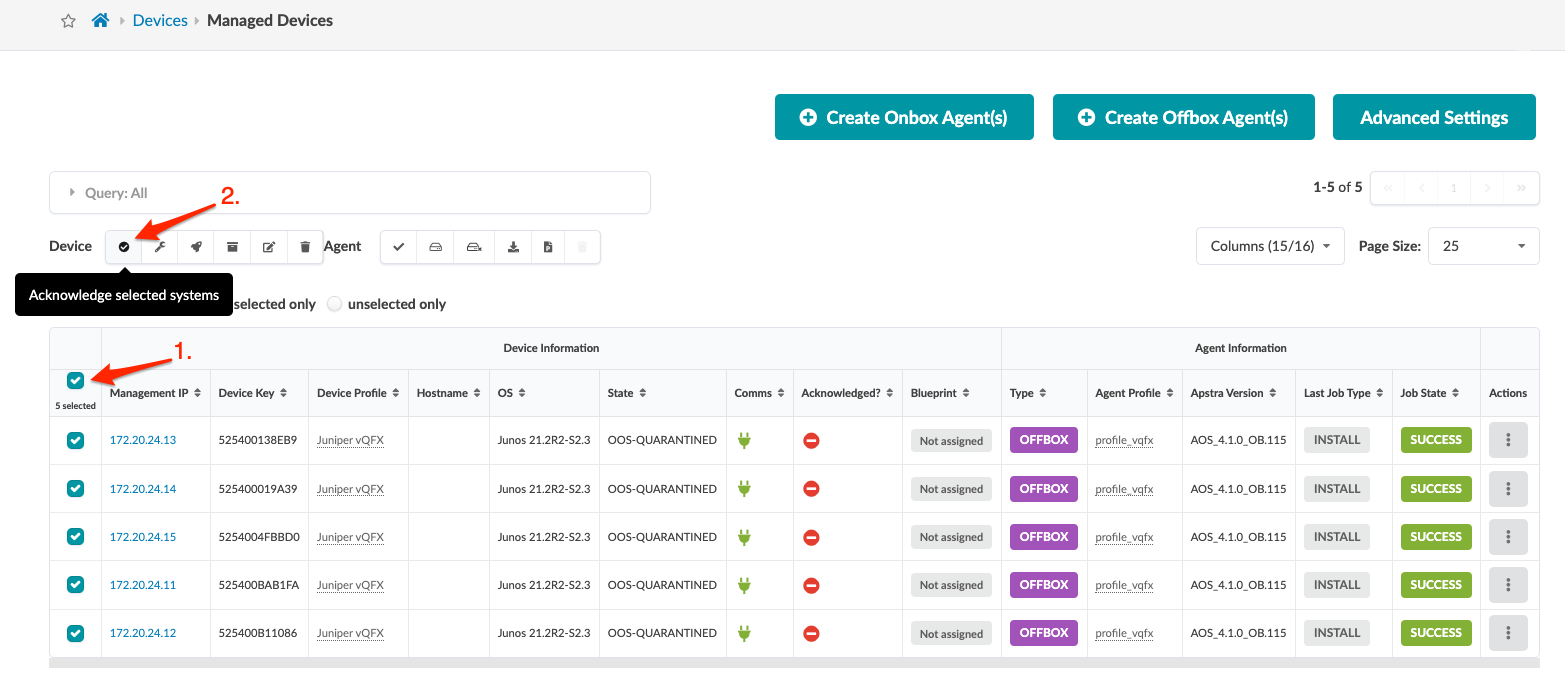Select the 'unselected only' radio button
Screen dimensions: 1565x676
pos(335,304)
